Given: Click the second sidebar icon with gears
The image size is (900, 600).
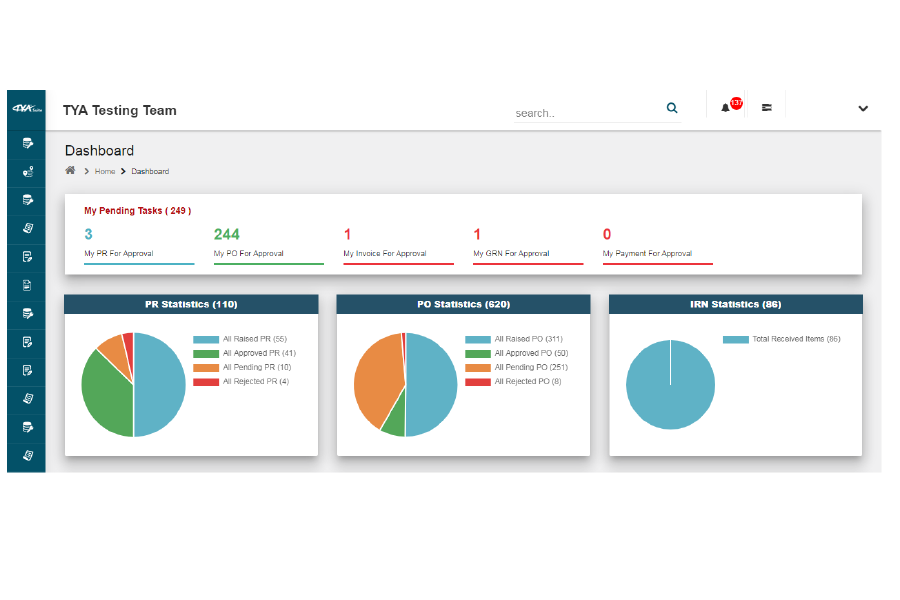Looking at the screenshot, I should (27, 172).
